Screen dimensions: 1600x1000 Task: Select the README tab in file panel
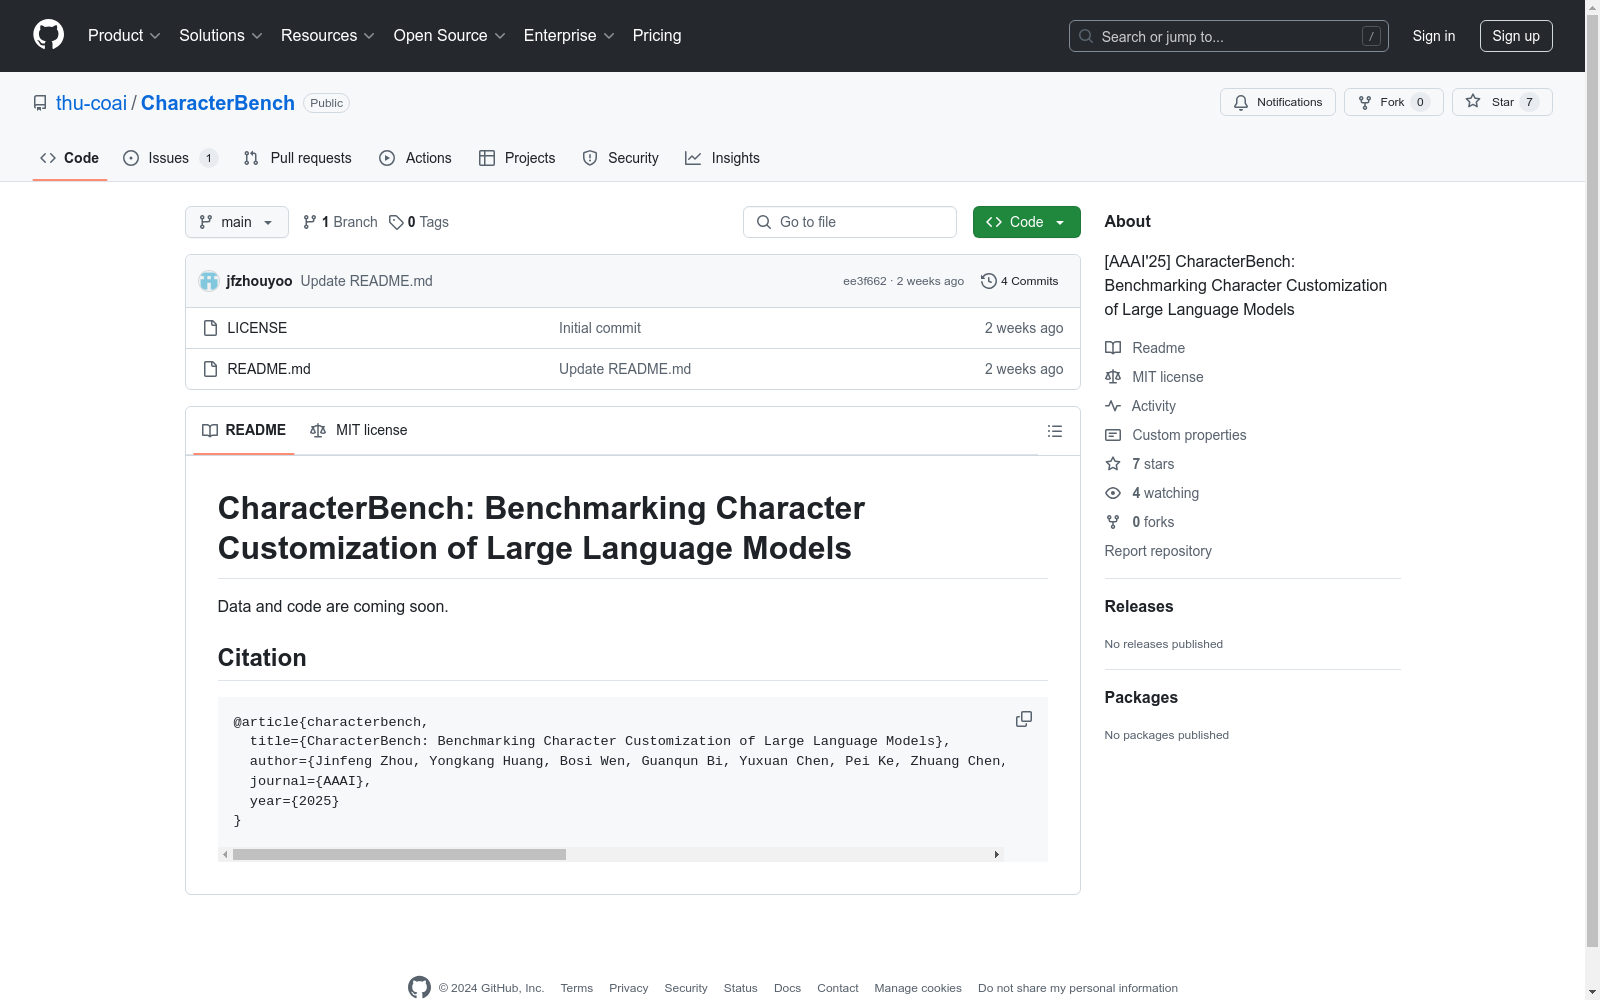[244, 430]
